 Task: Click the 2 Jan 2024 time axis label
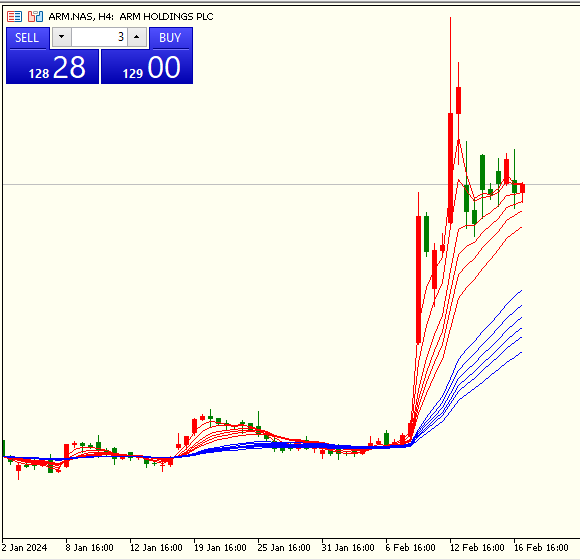(24, 547)
